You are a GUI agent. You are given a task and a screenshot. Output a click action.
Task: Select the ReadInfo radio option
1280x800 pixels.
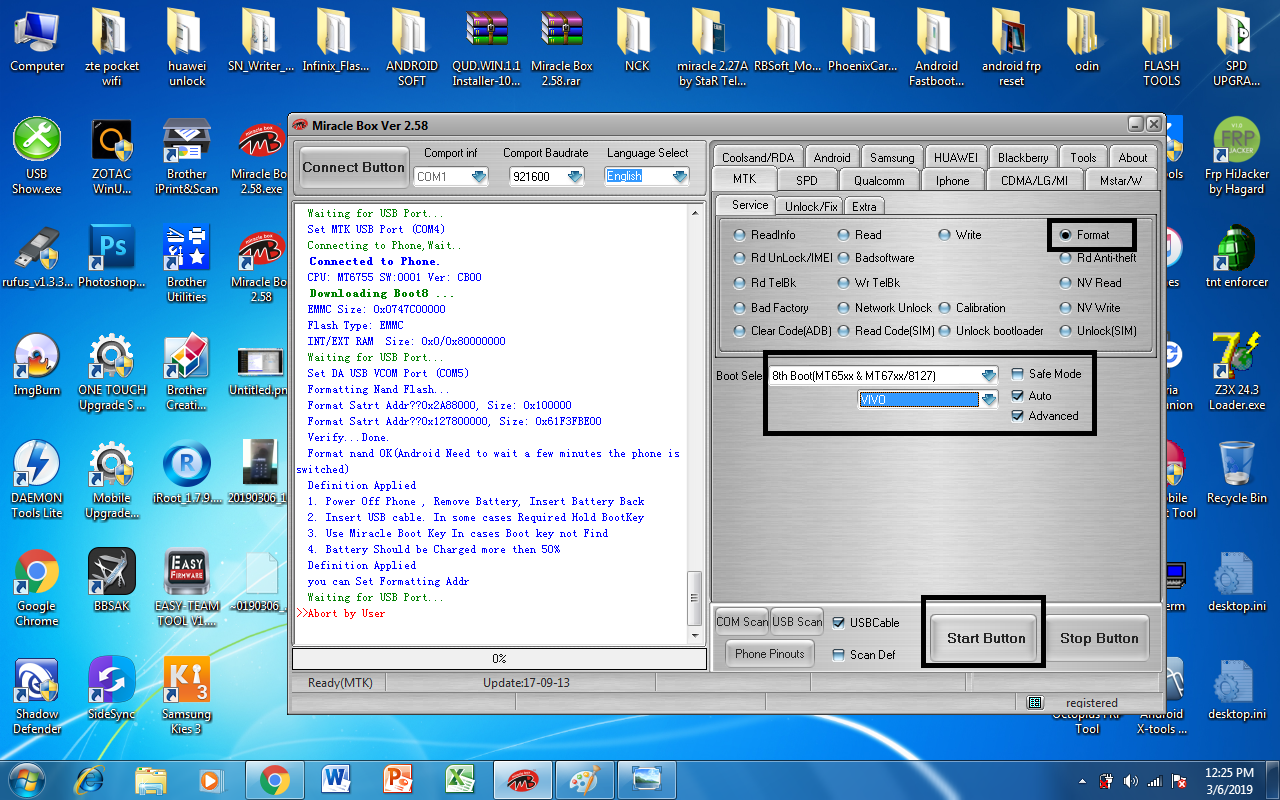765,235
